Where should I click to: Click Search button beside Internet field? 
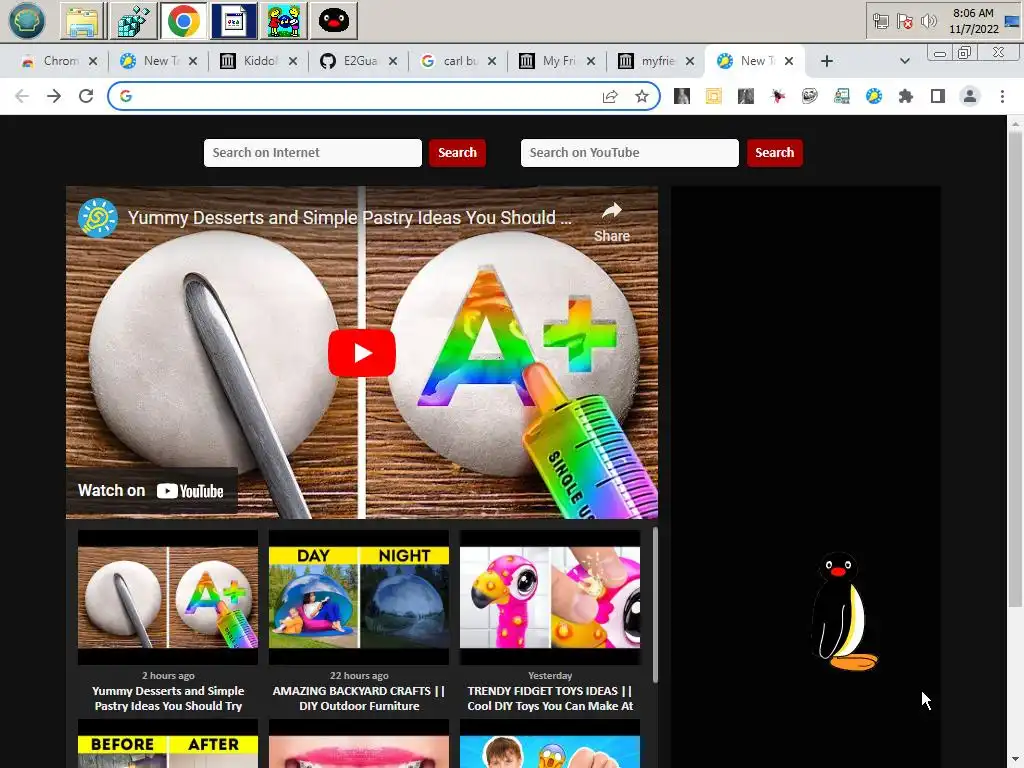pyautogui.click(x=457, y=153)
